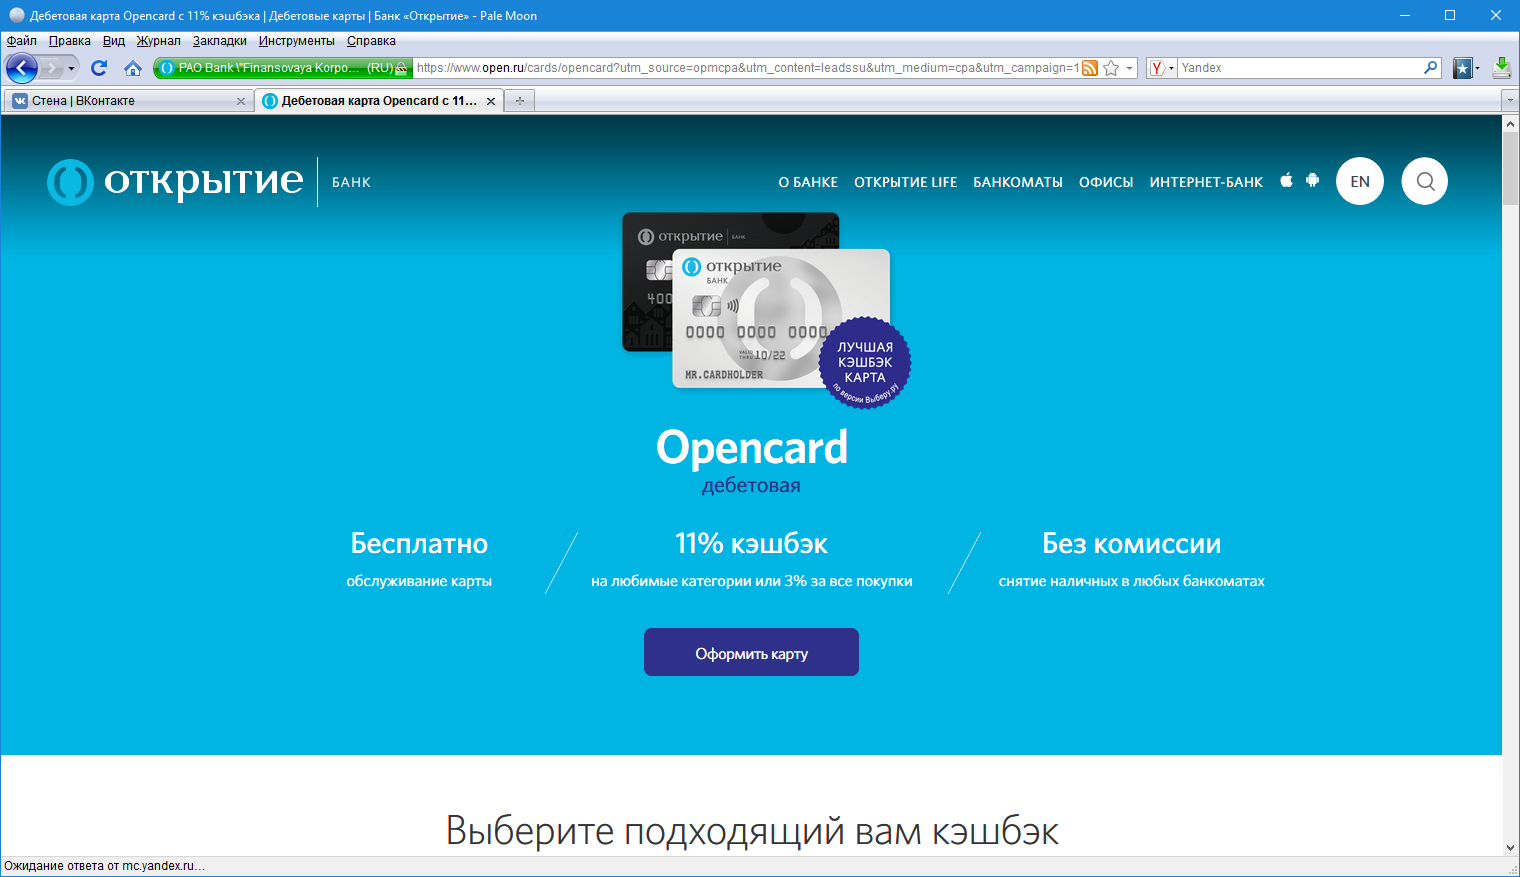Click the RSS feed icon in address bar
The height and width of the screenshot is (877, 1520).
coord(1090,68)
